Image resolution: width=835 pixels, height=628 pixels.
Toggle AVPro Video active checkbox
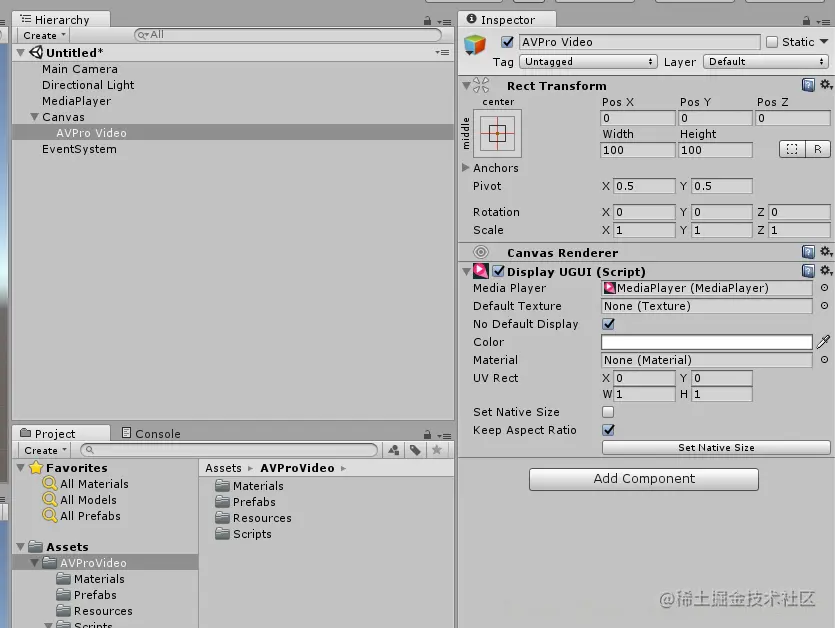point(507,42)
